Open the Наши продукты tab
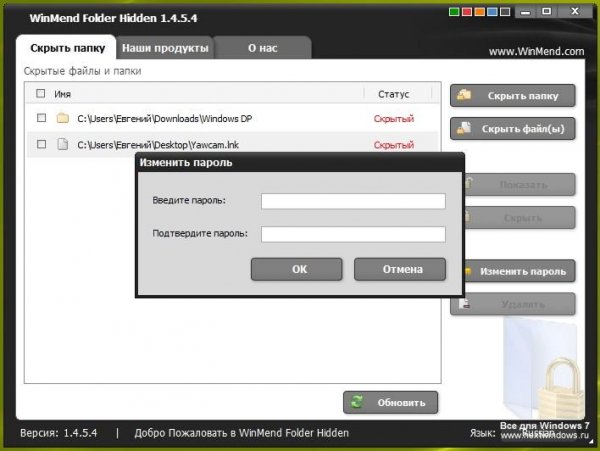This screenshot has height=451, width=600. 165,48
